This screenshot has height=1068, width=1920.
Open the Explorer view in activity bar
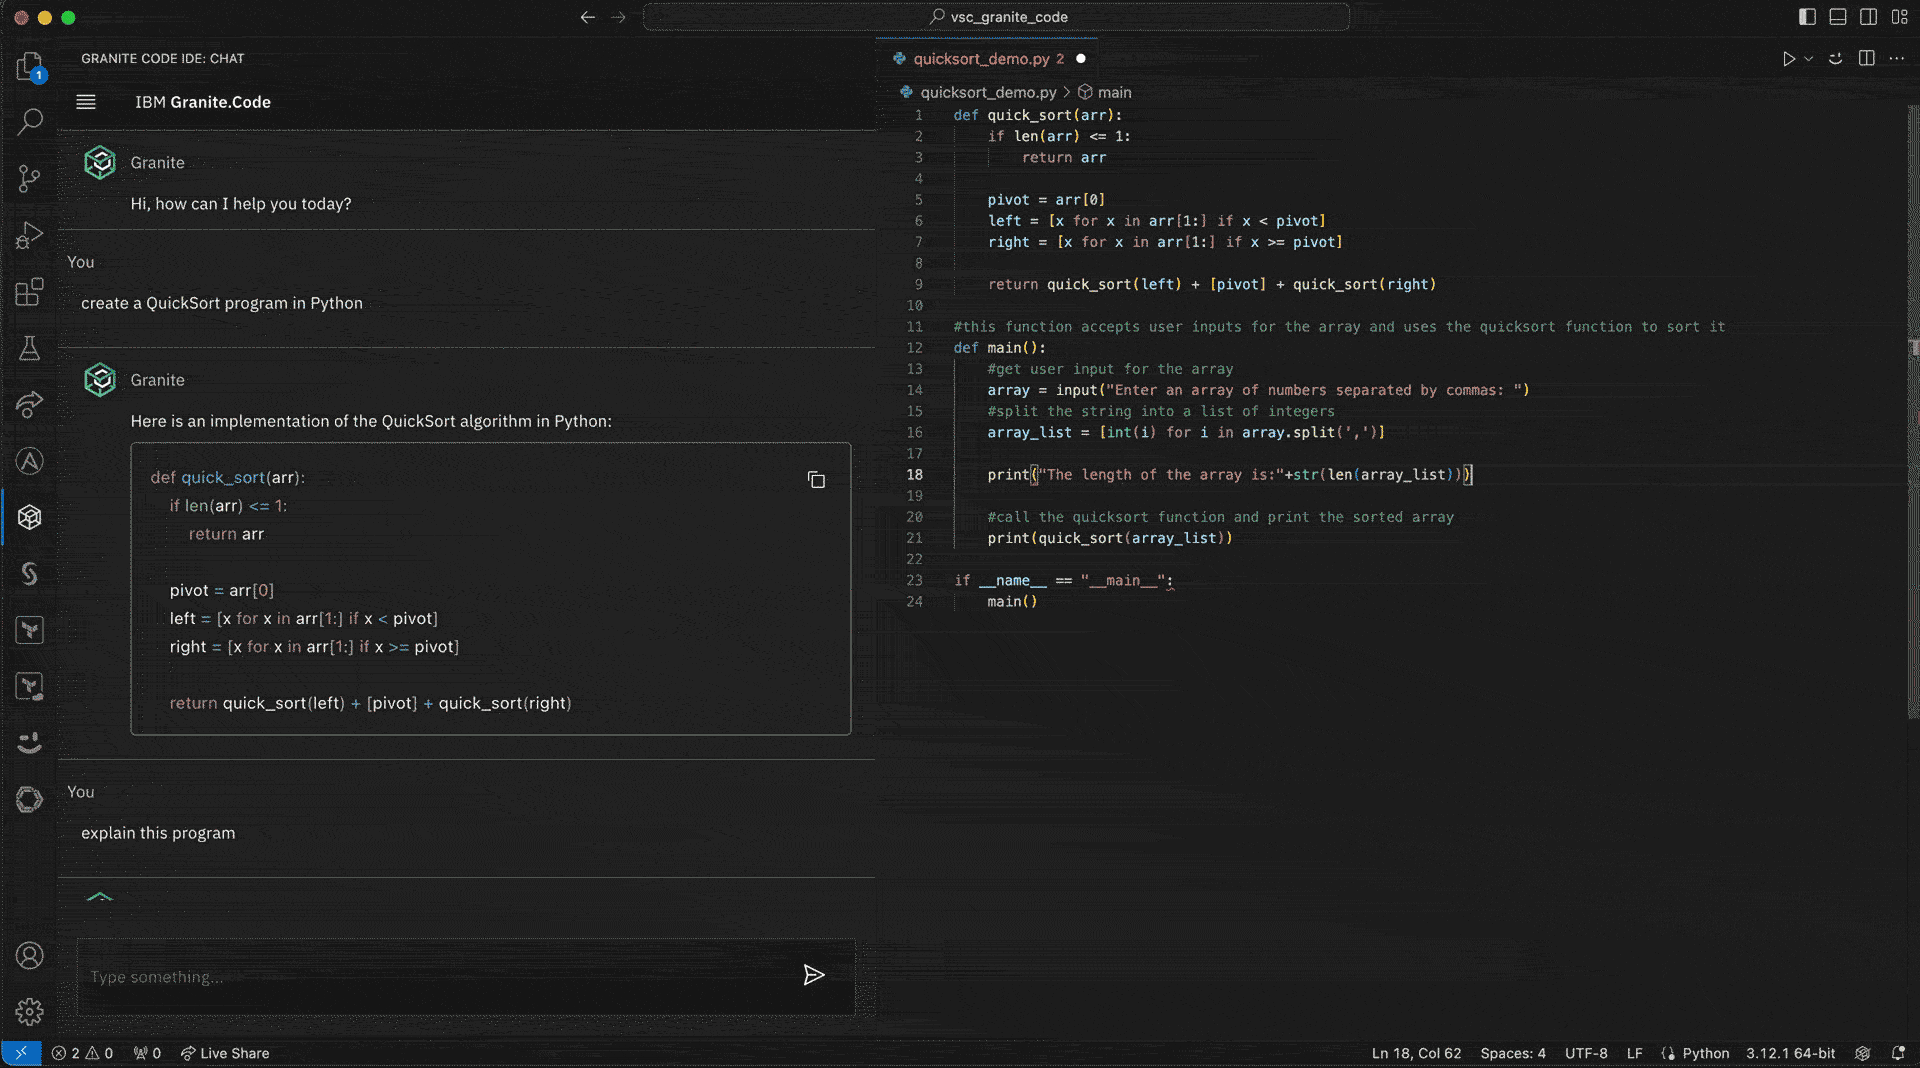coord(29,66)
